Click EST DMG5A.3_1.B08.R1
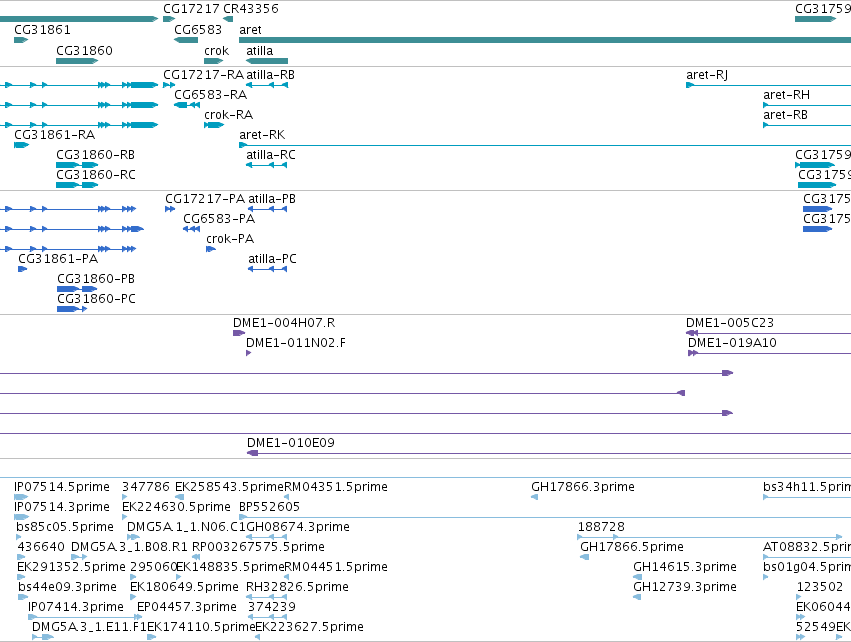Viewport: 851px width, 642px height. point(129,547)
